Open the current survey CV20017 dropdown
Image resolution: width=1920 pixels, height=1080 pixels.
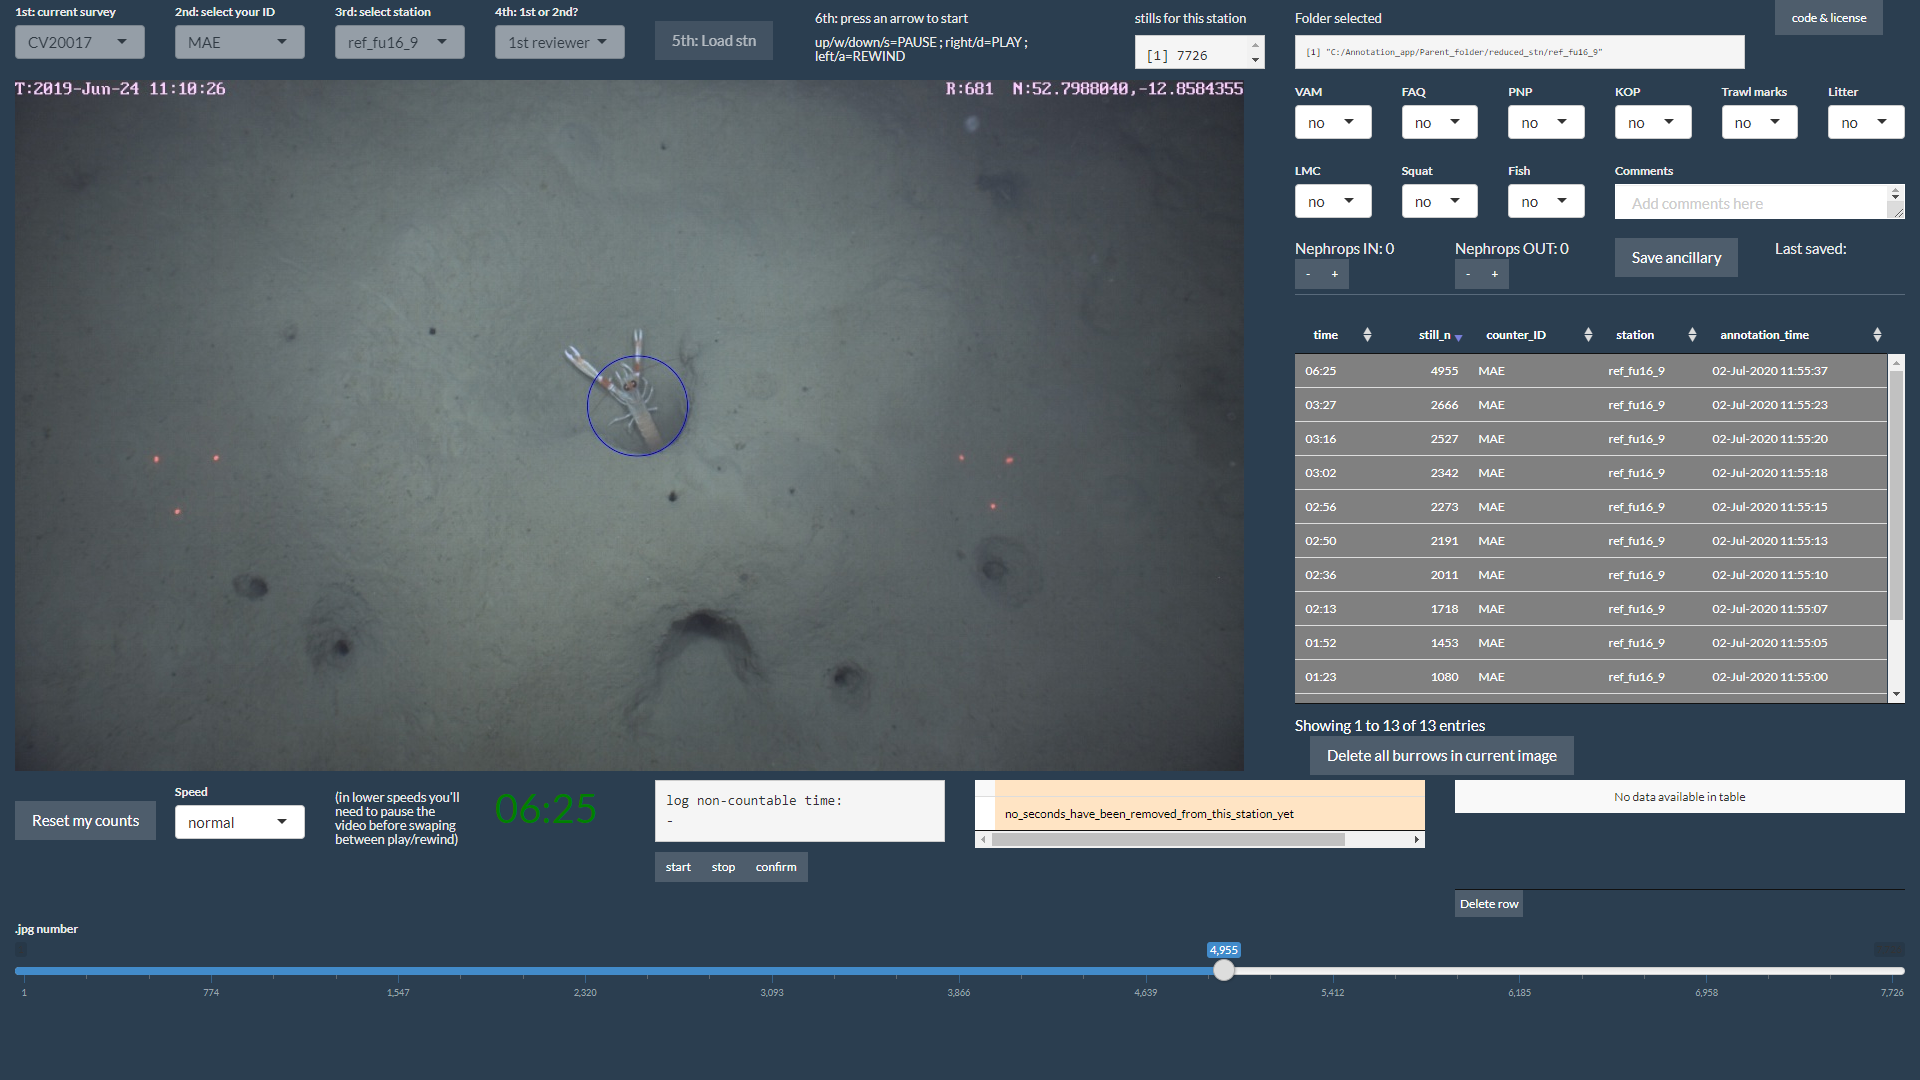pos(79,42)
